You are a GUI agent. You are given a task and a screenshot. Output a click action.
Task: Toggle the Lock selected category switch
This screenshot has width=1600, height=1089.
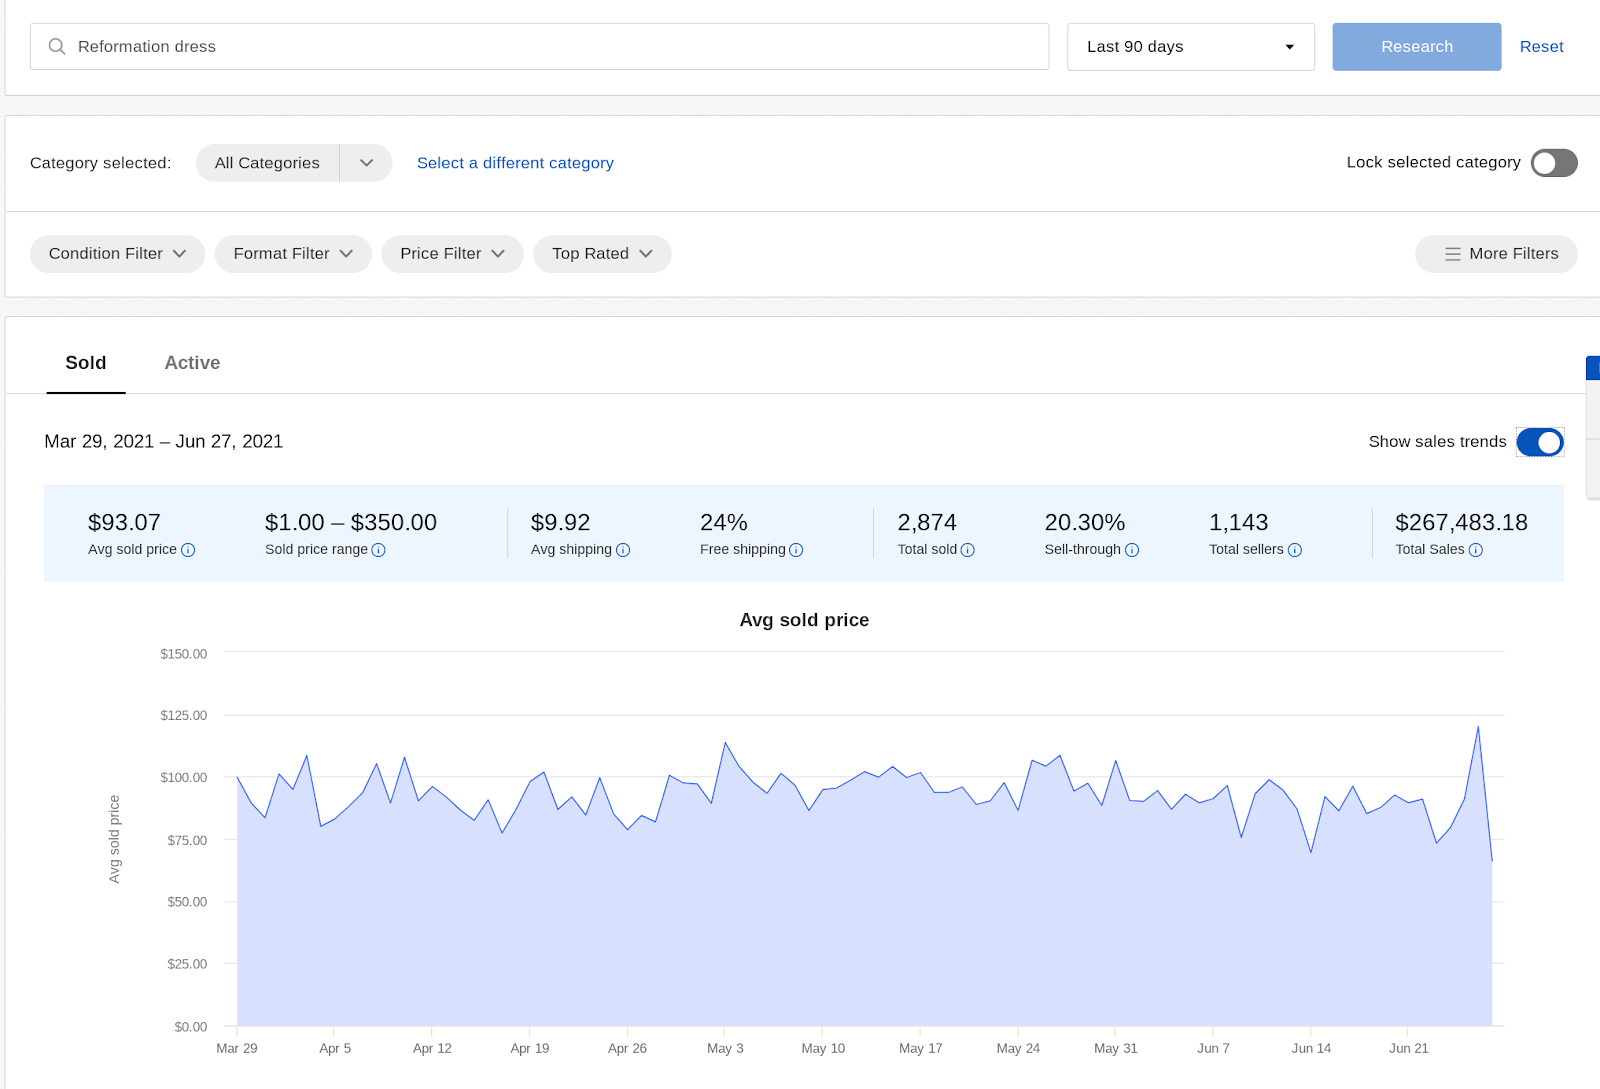(x=1554, y=163)
